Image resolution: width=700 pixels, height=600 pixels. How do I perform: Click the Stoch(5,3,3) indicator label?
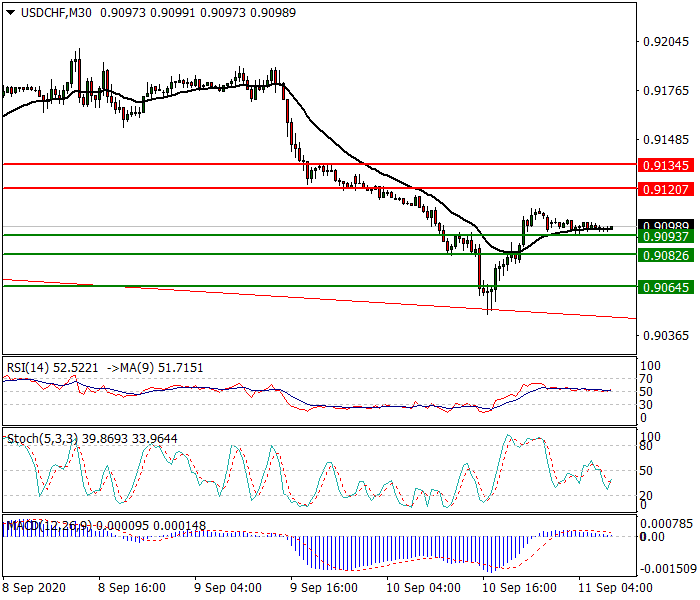[x=42, y=439]
